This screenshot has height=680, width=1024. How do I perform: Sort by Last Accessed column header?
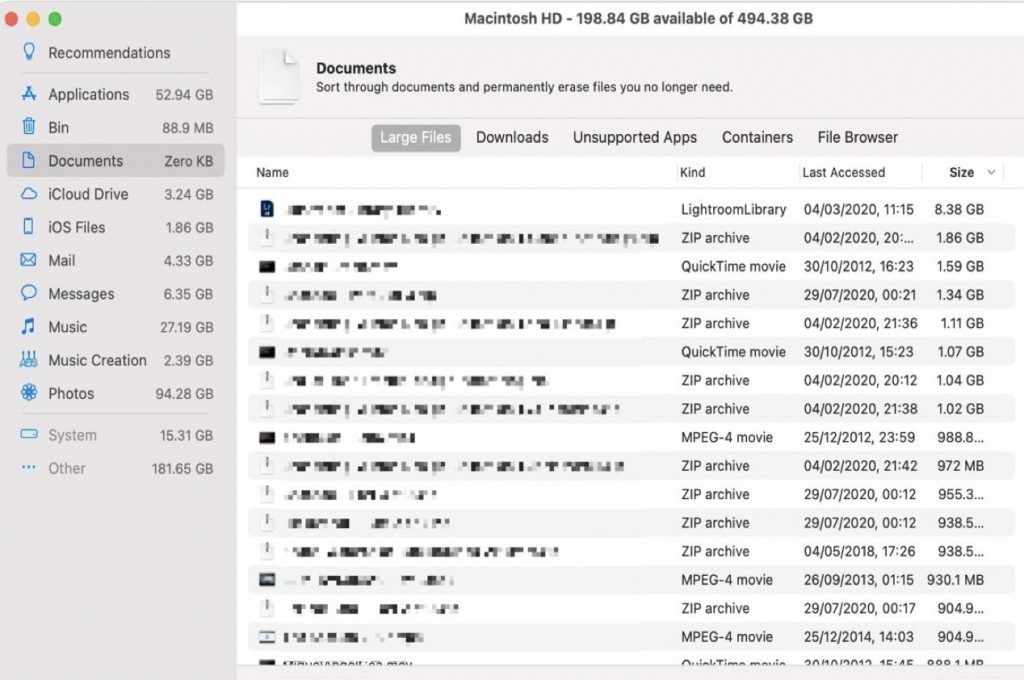click(x=843, y=172)
